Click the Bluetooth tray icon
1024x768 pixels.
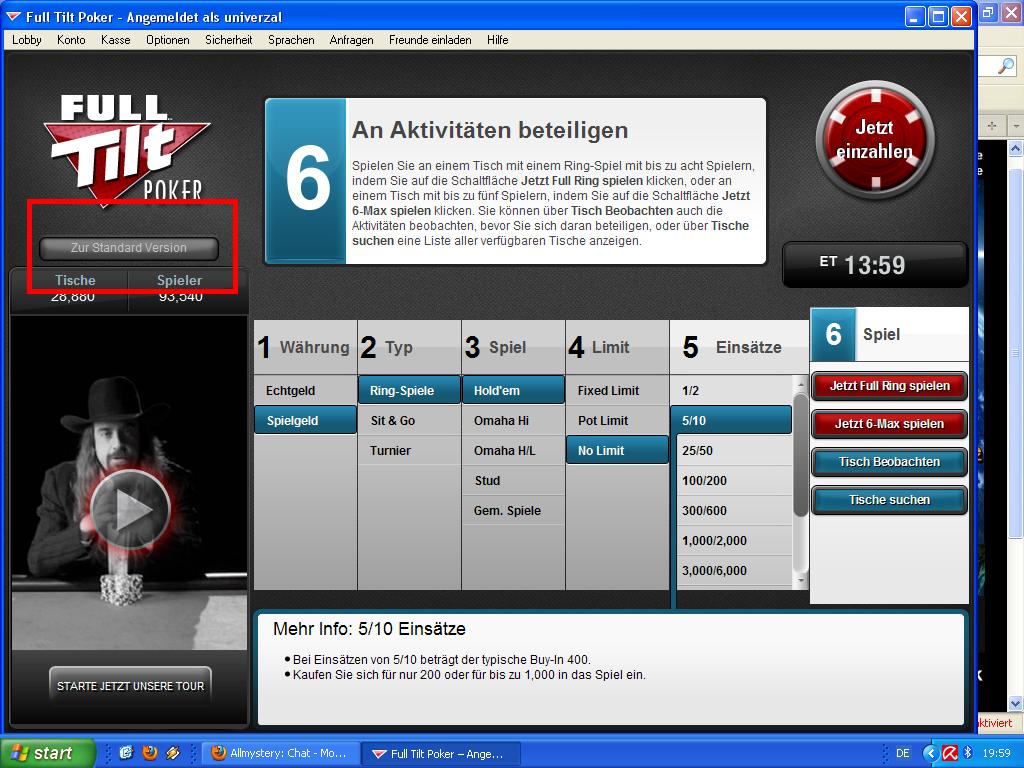[x=969, y=754]
